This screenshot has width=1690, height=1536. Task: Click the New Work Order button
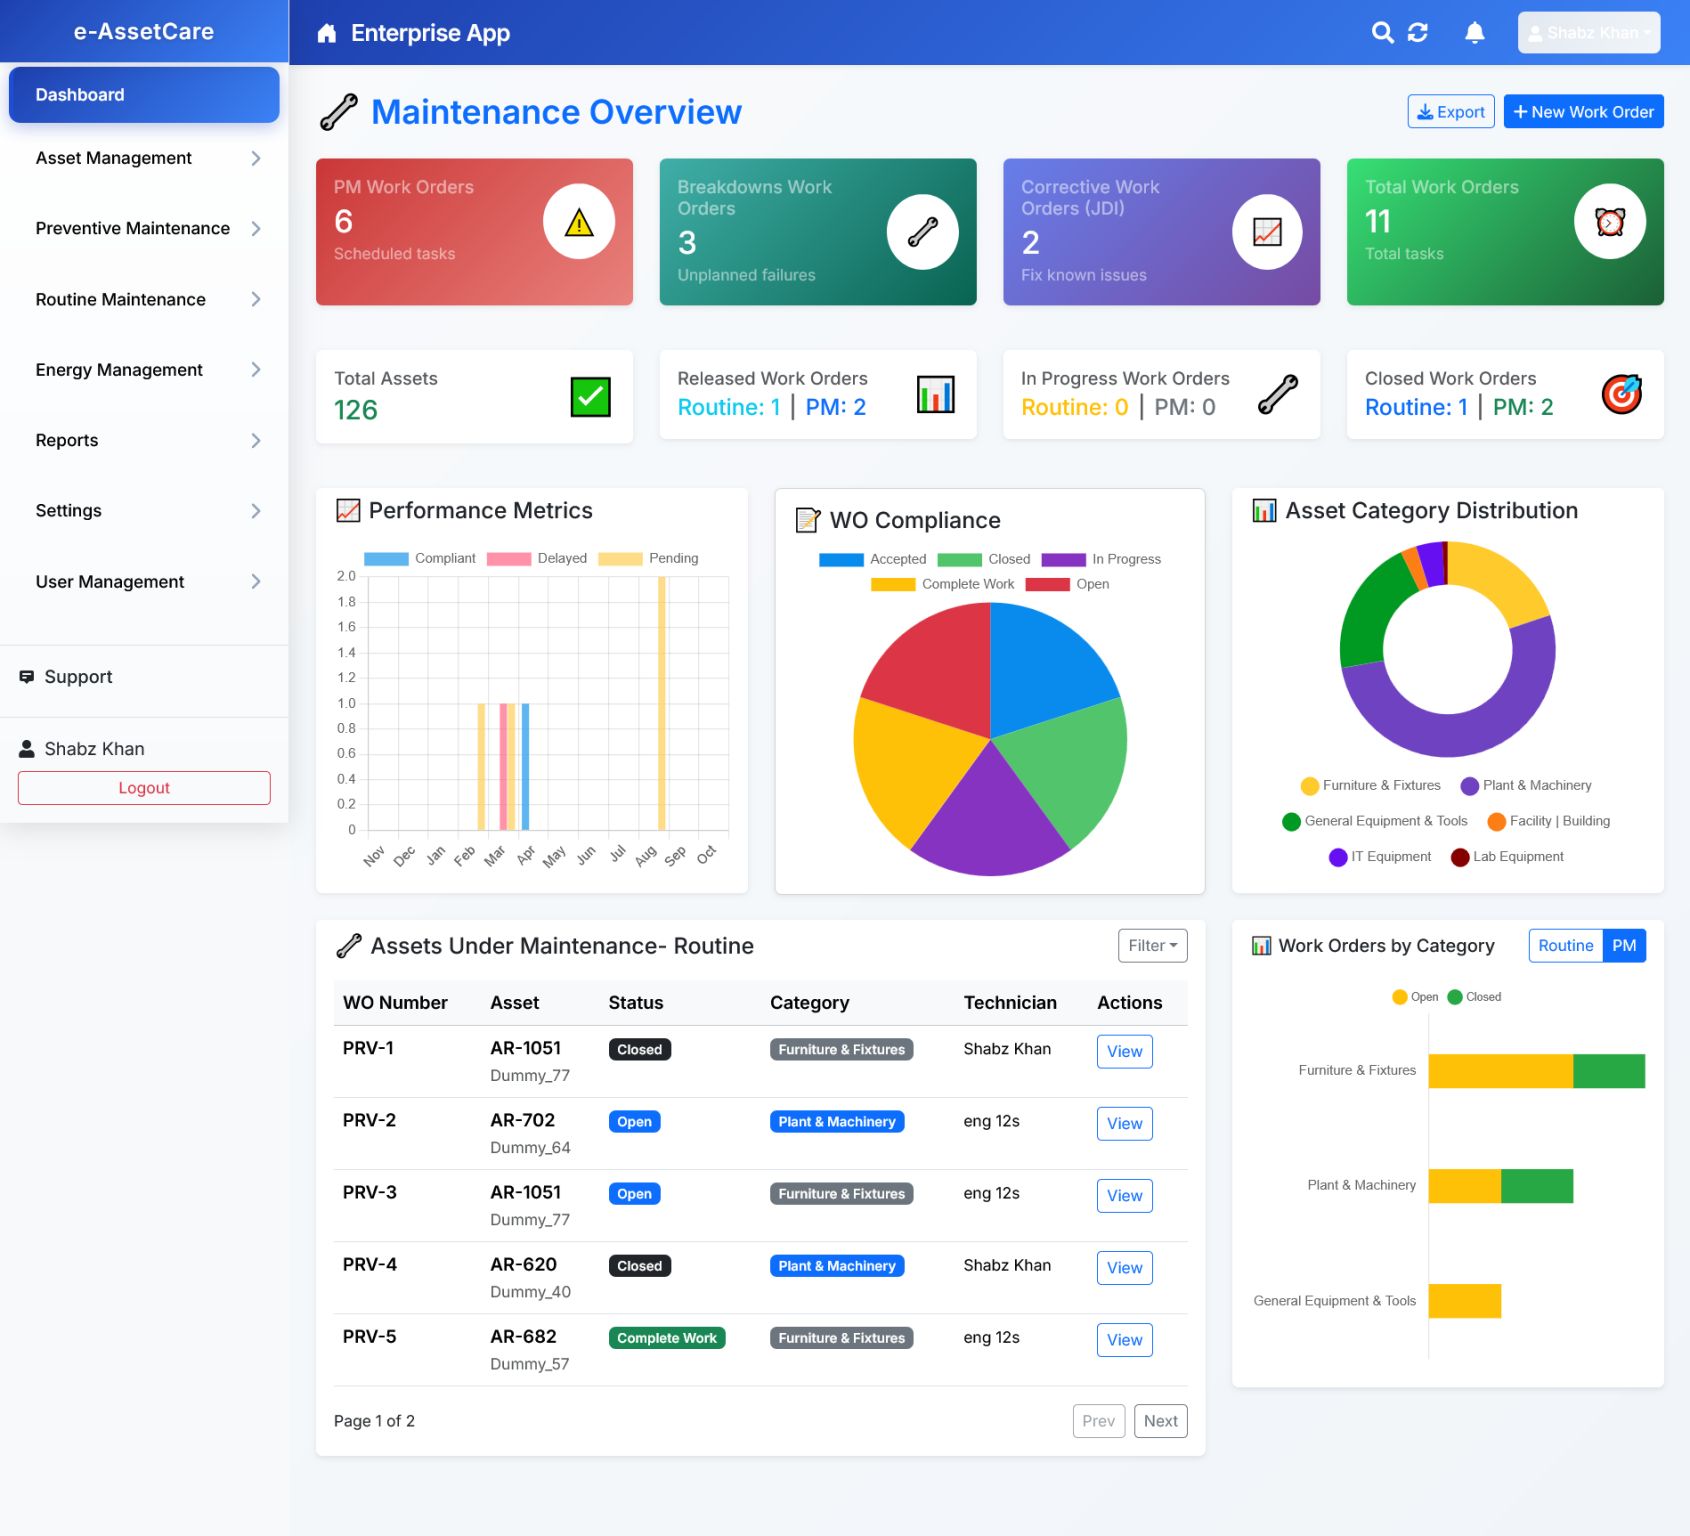click(x=1583, y=111)
